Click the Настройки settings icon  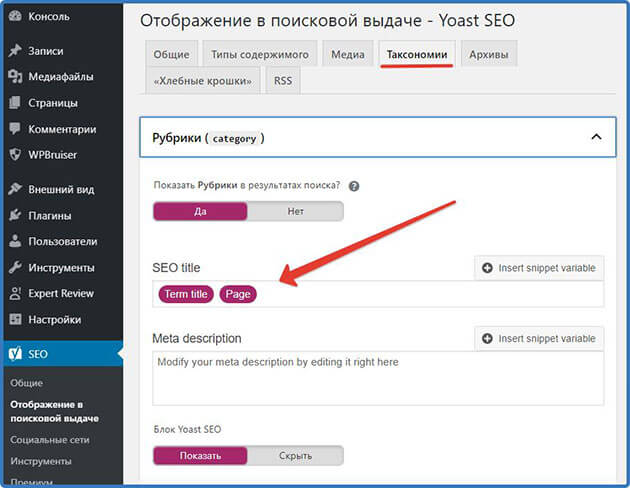(x=15, y=319)
